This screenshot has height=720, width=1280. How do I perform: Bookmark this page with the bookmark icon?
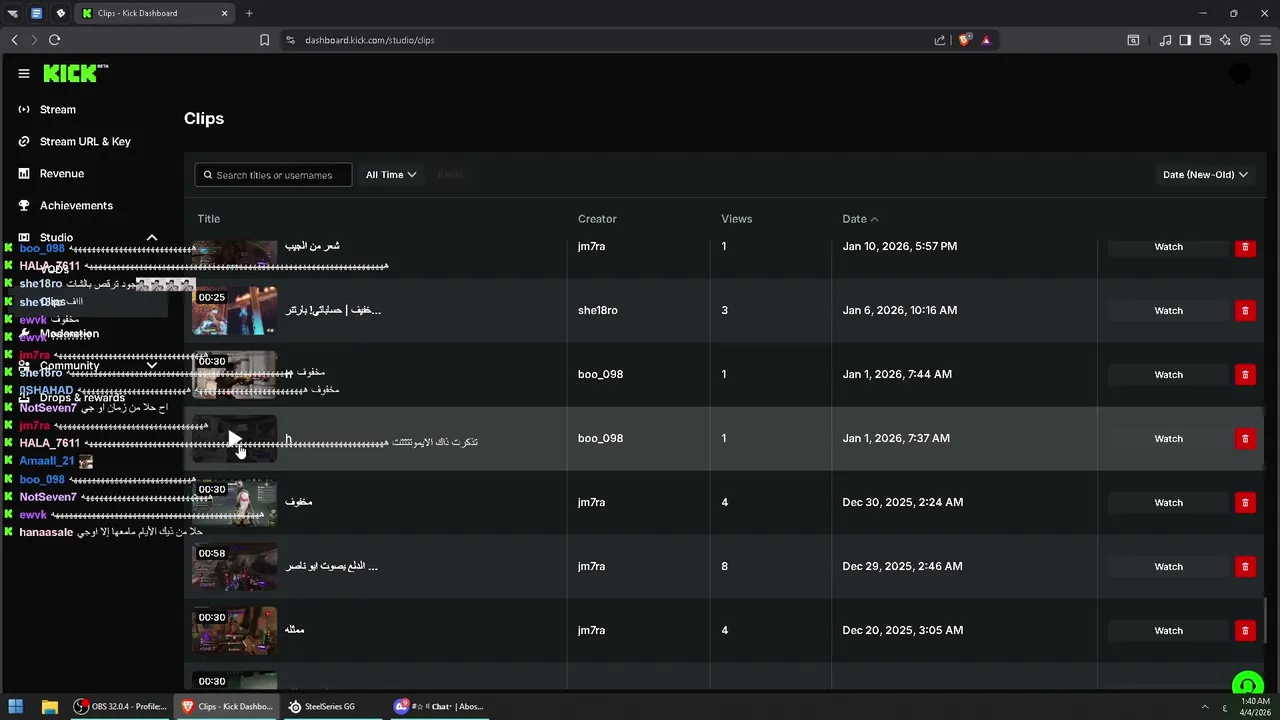click(264, 40)
